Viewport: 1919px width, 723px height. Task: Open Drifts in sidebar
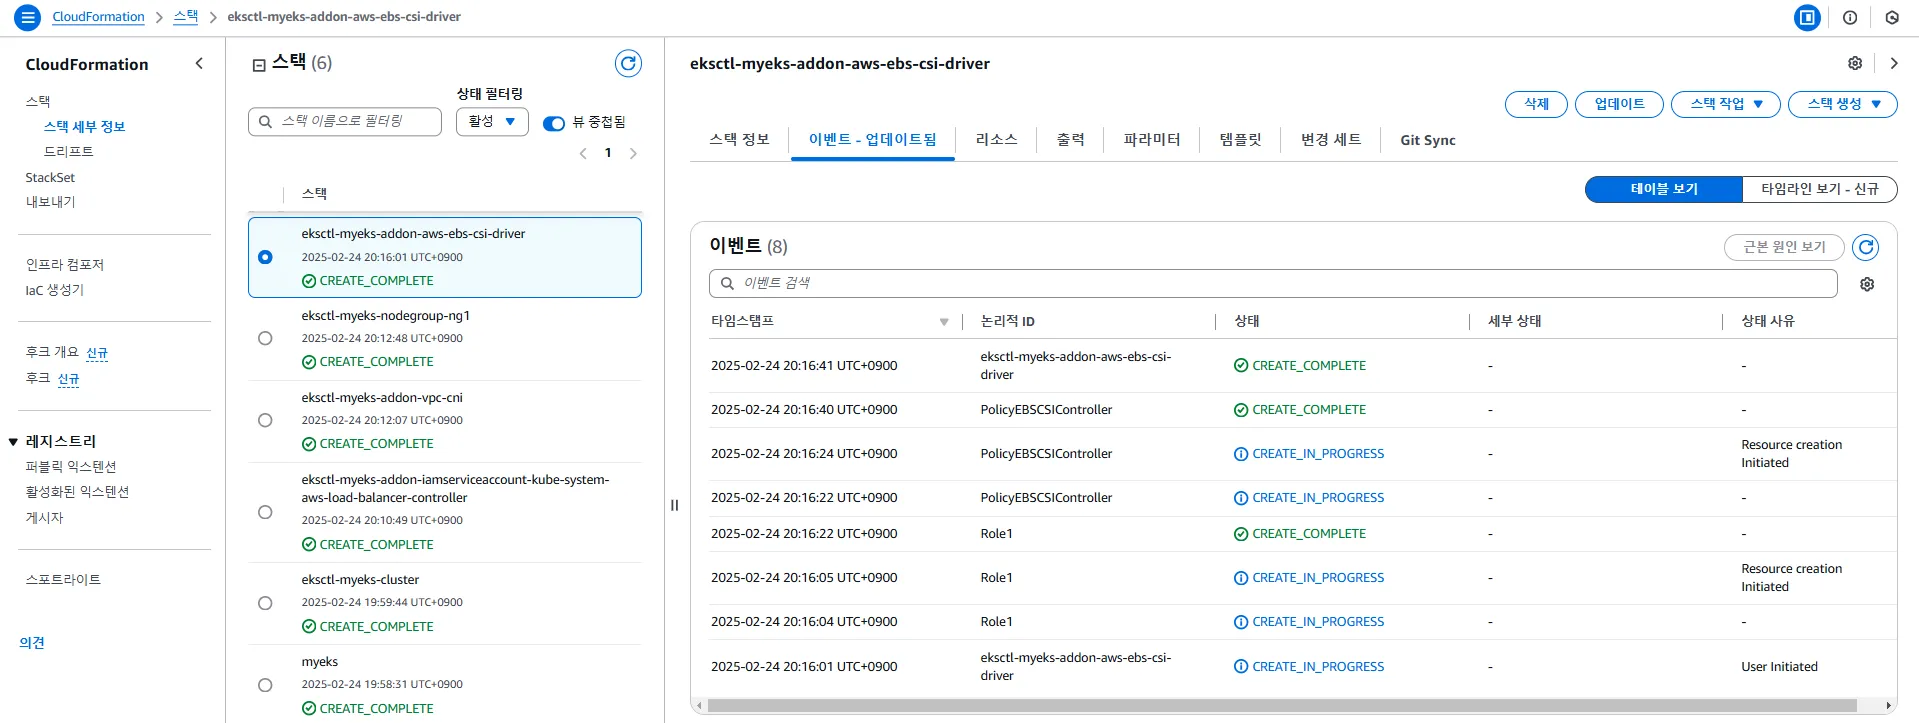pyautogui.click(x=68, y=152)
